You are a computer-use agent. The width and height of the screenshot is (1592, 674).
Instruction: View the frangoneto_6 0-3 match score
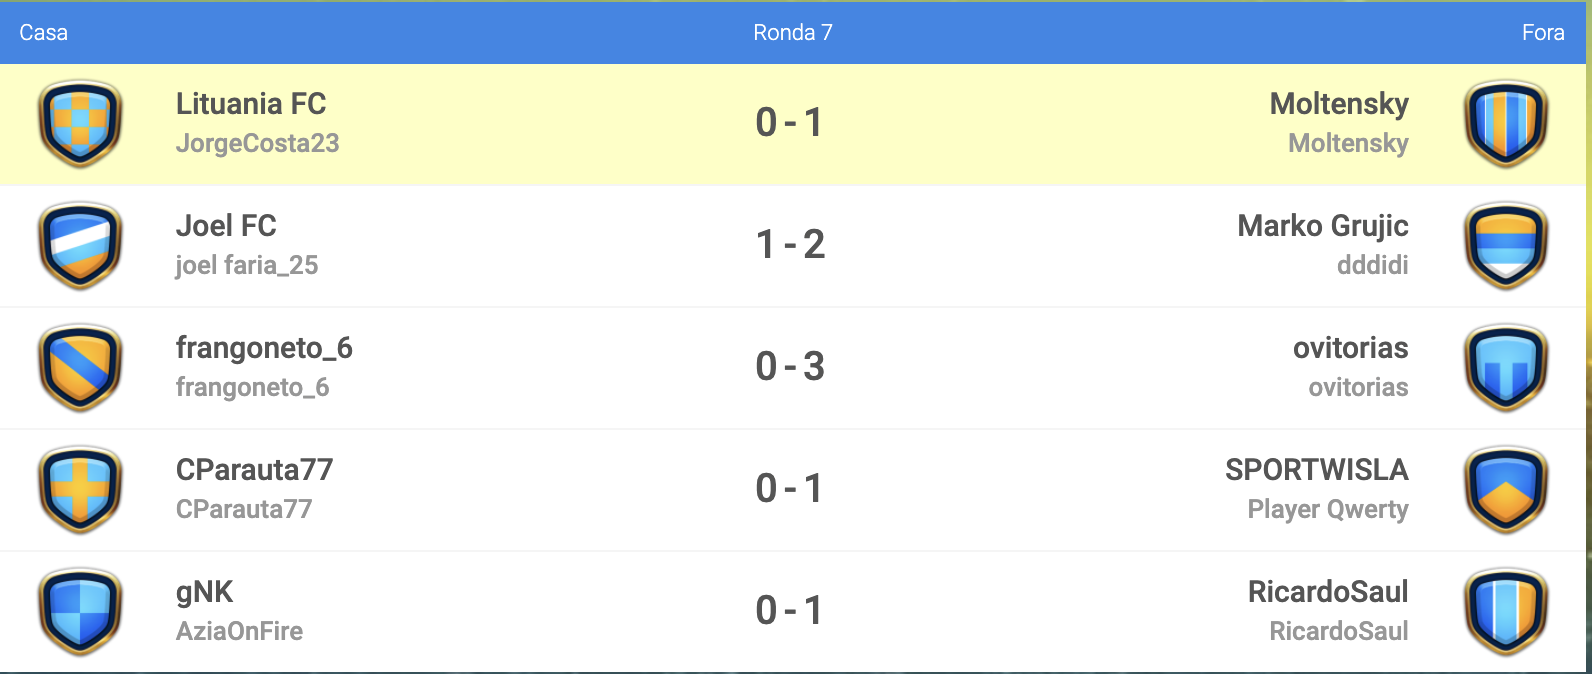tap(790, 367)
